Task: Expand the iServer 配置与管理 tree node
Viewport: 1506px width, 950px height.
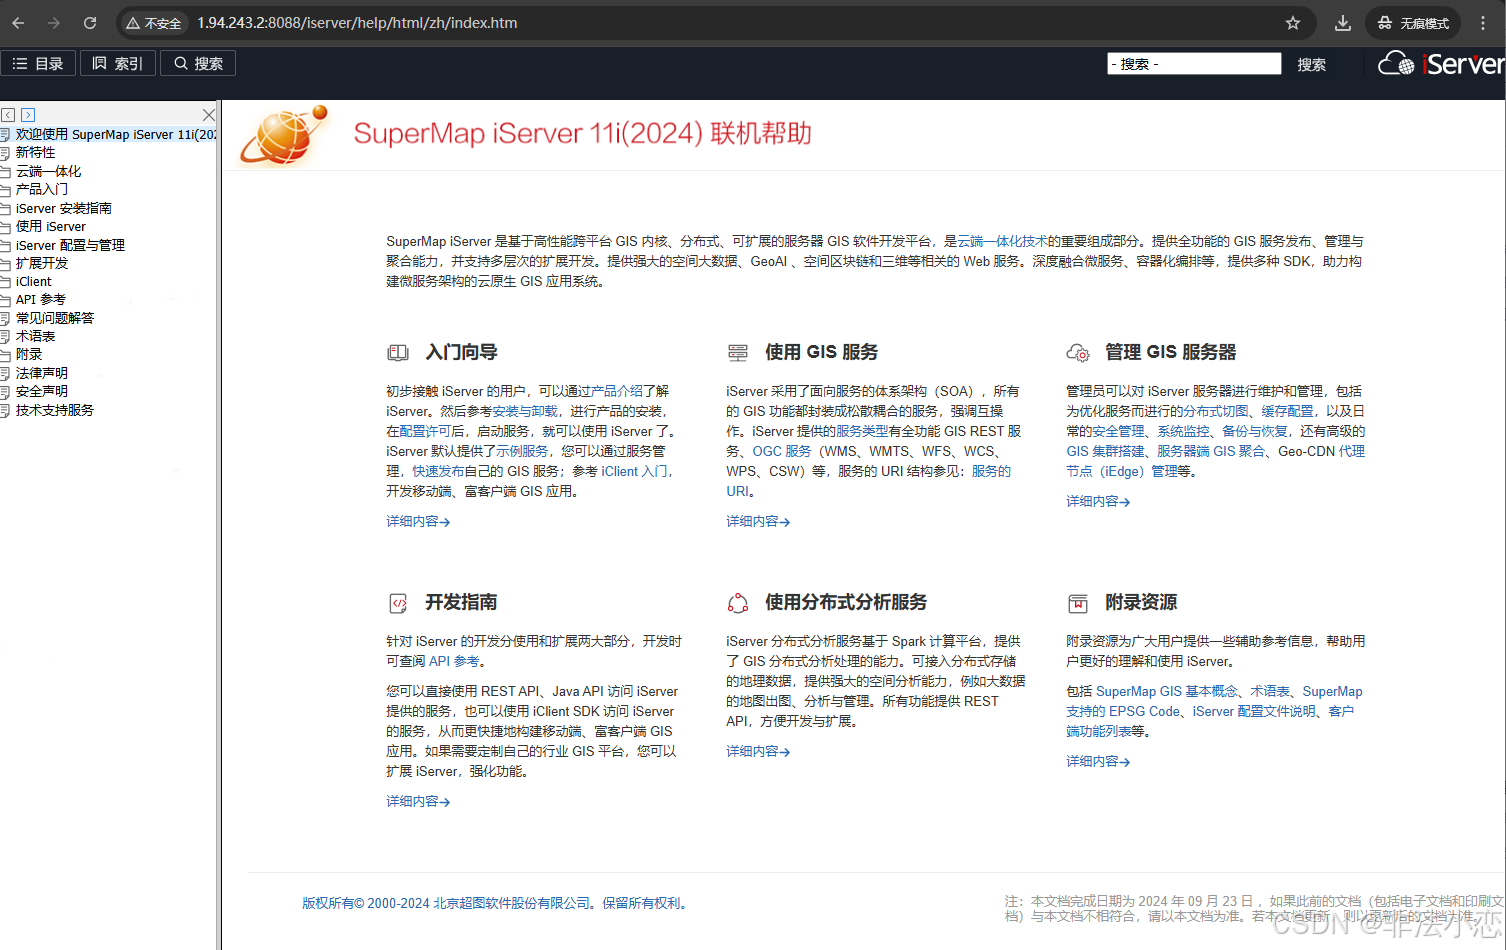Action: [x=70, y=245]
